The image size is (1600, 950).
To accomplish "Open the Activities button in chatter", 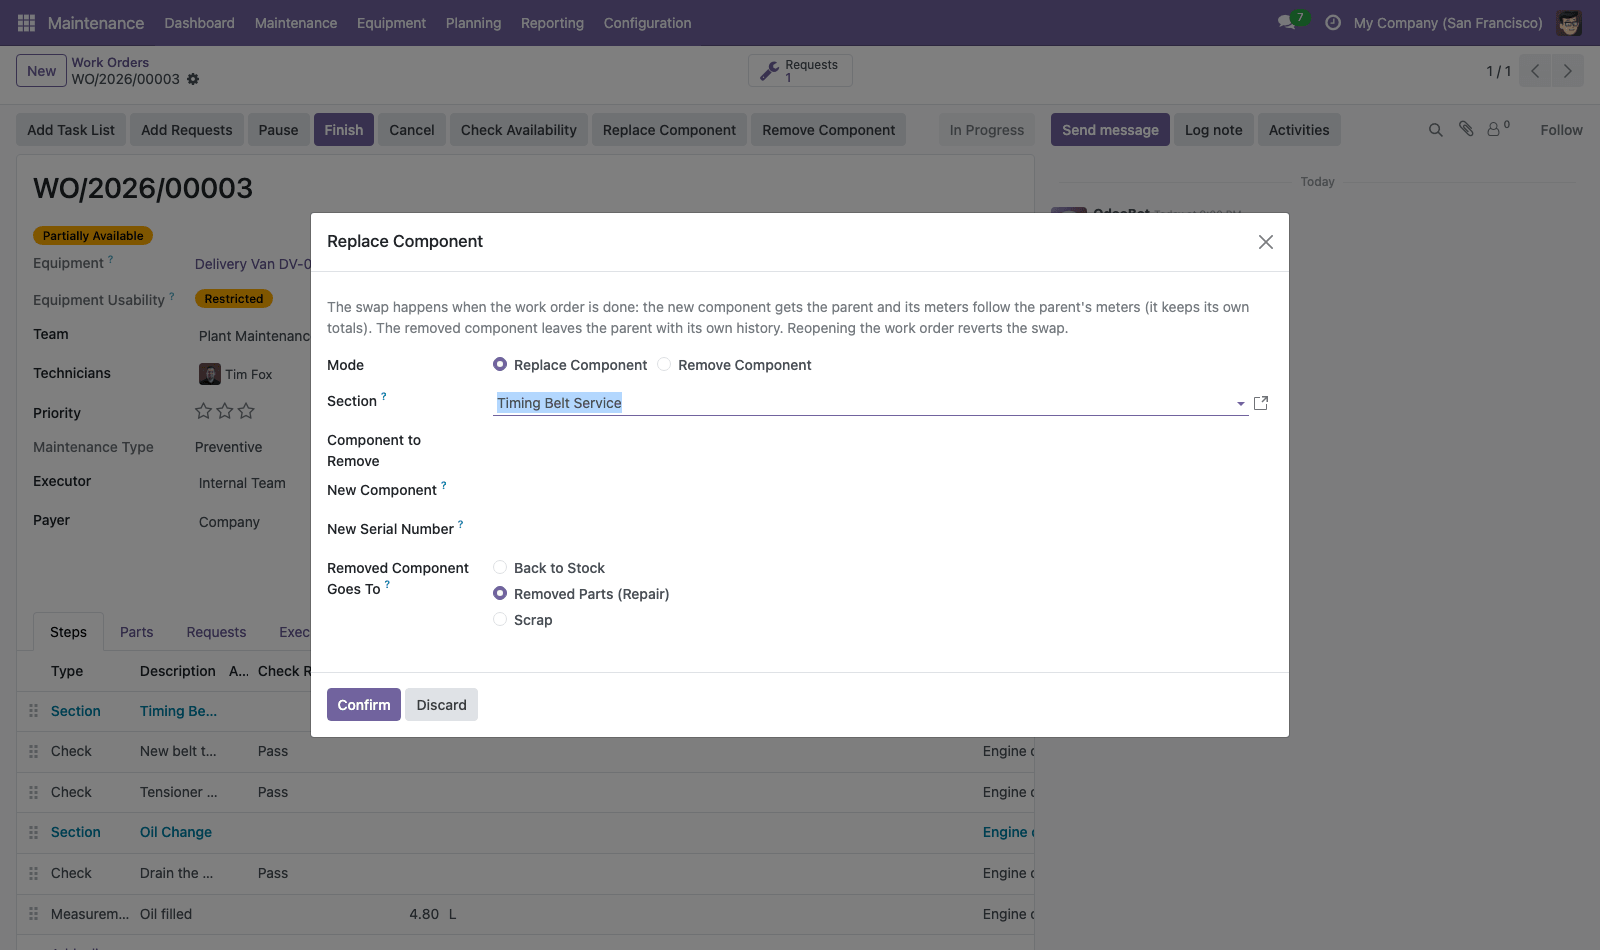I will (1299, 130).
